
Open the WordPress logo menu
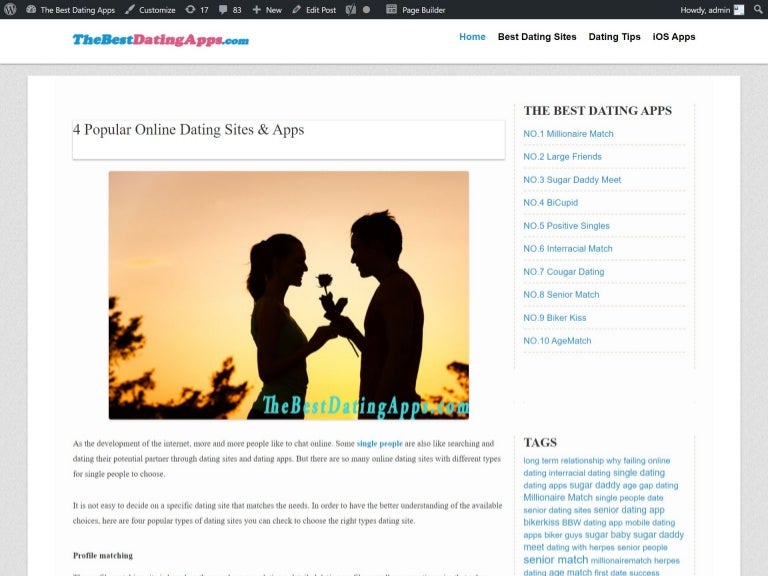point(10,9)
